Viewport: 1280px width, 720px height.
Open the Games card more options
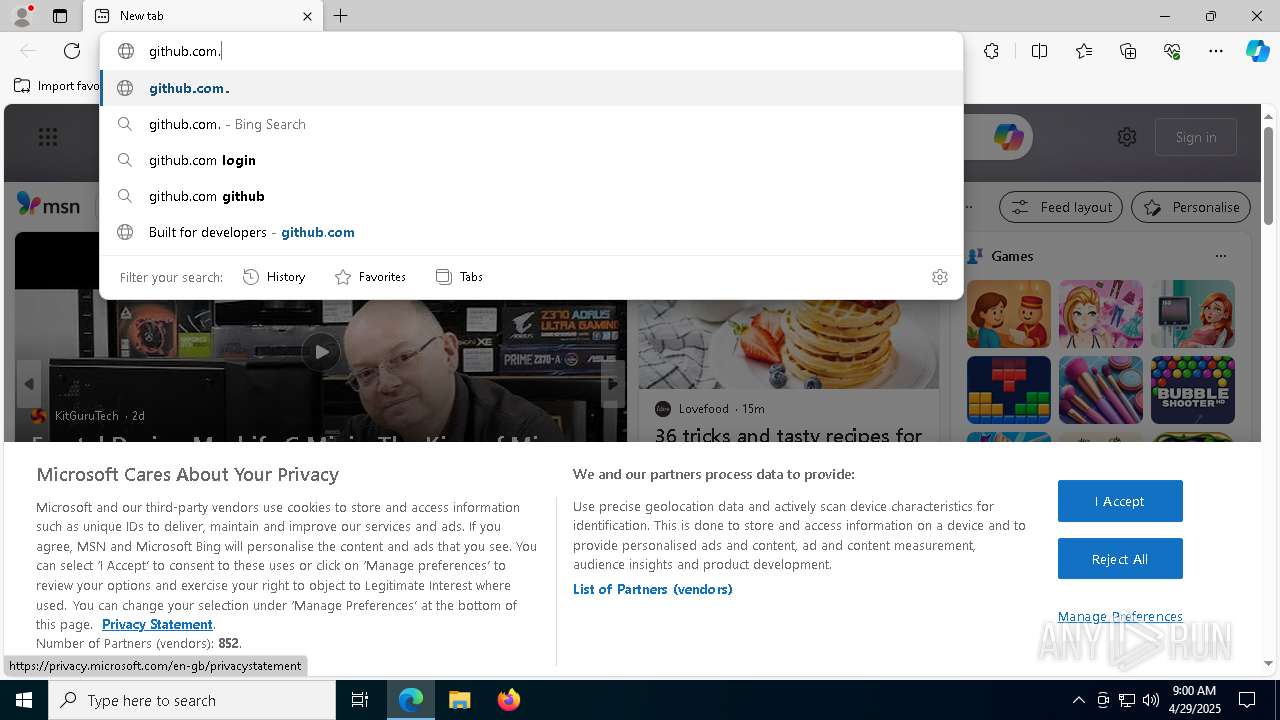[x=1220, y=256]
